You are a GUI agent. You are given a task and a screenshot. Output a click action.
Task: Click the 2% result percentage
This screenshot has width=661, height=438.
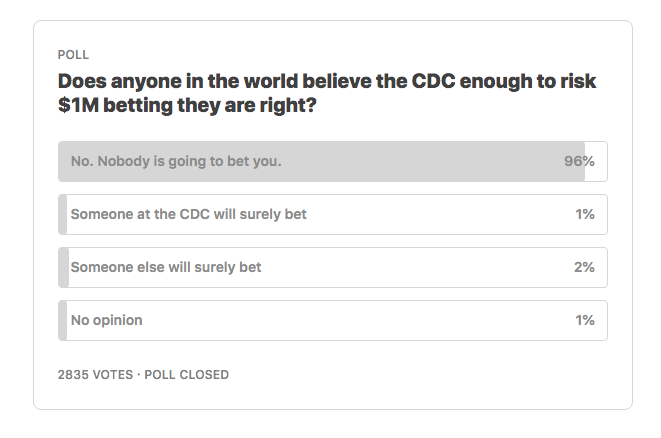[x=584, y=267]
